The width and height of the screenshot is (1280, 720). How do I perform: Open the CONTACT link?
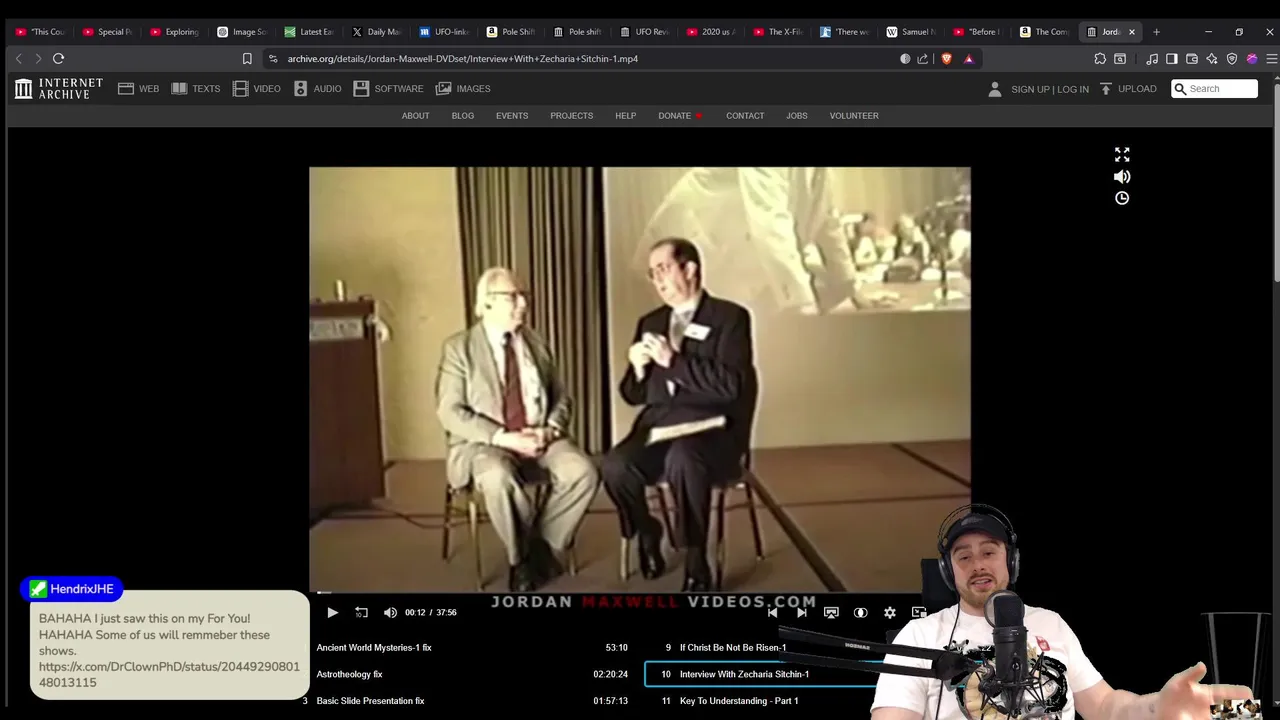745,116
